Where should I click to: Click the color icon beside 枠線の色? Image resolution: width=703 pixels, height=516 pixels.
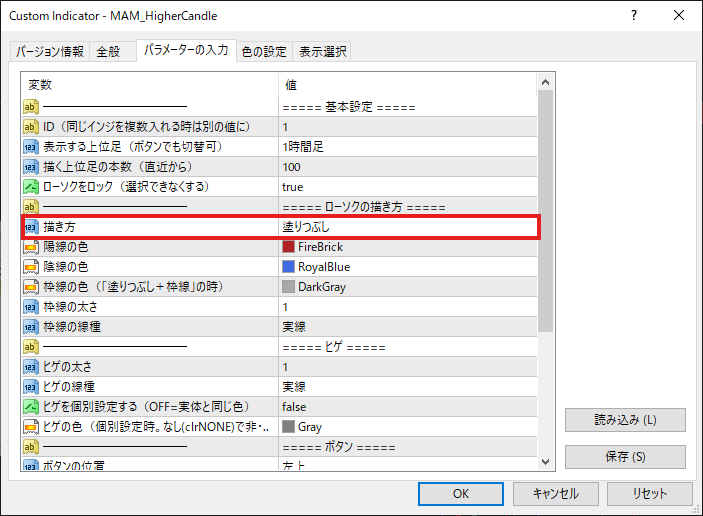(30, 286)
